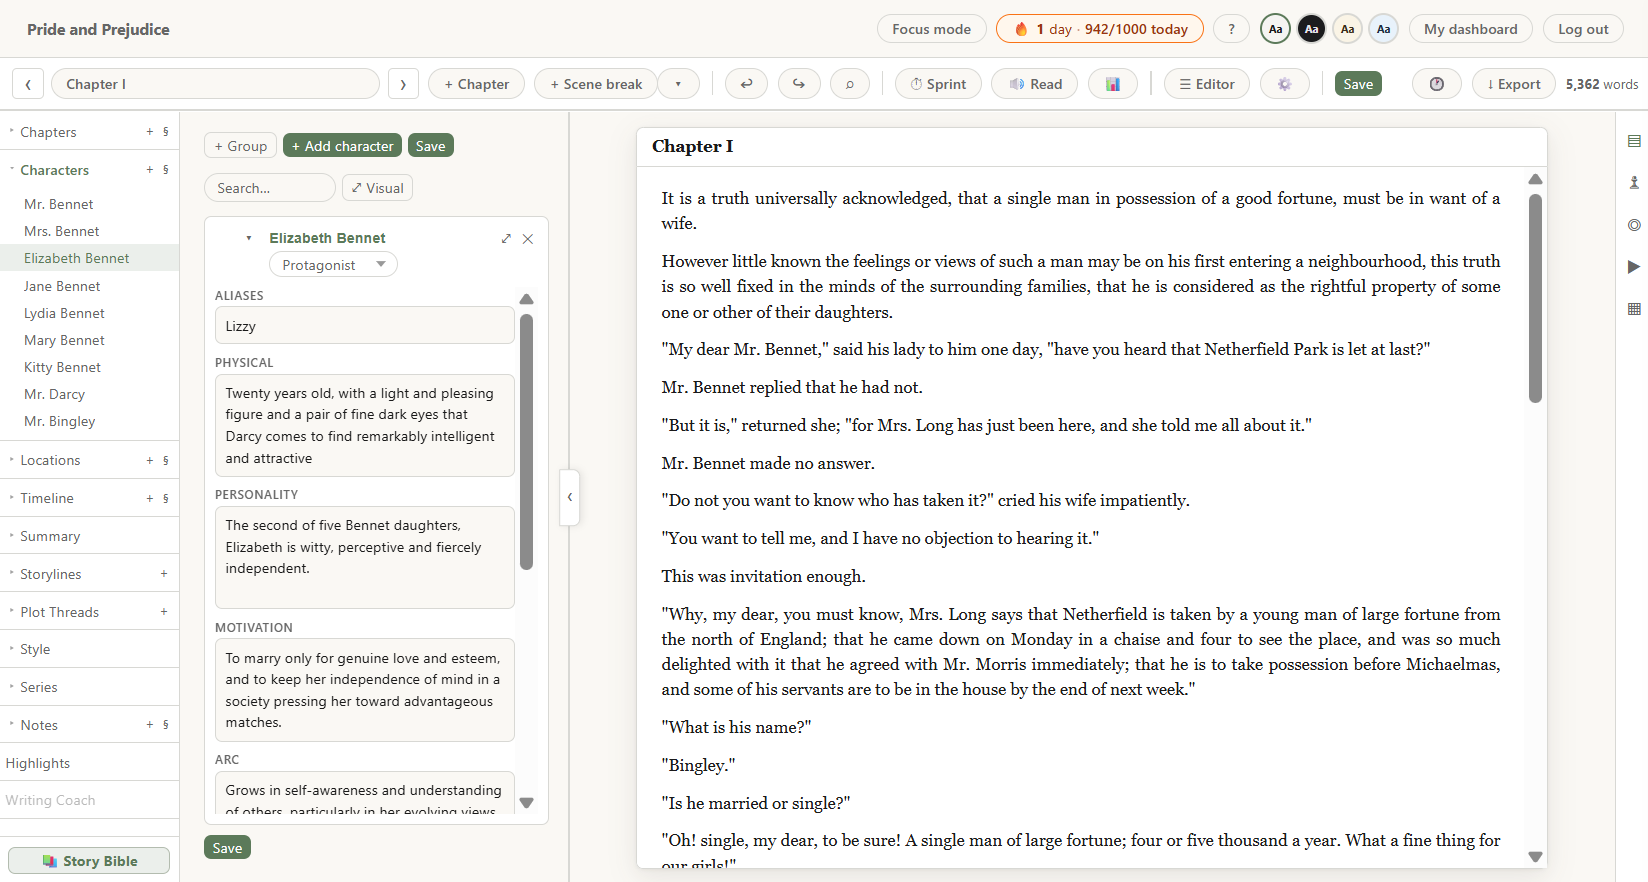Click the Add character button
This screenshot has width=1648, height=882.
(342, 146)
